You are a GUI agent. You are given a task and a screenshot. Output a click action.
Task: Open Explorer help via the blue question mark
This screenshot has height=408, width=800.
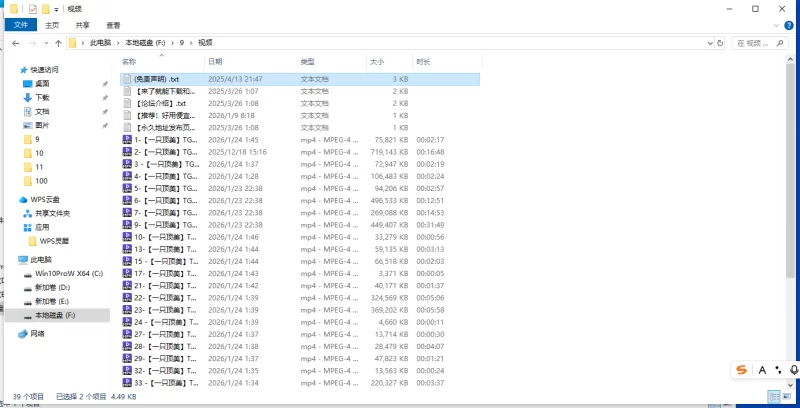(790, 24)
